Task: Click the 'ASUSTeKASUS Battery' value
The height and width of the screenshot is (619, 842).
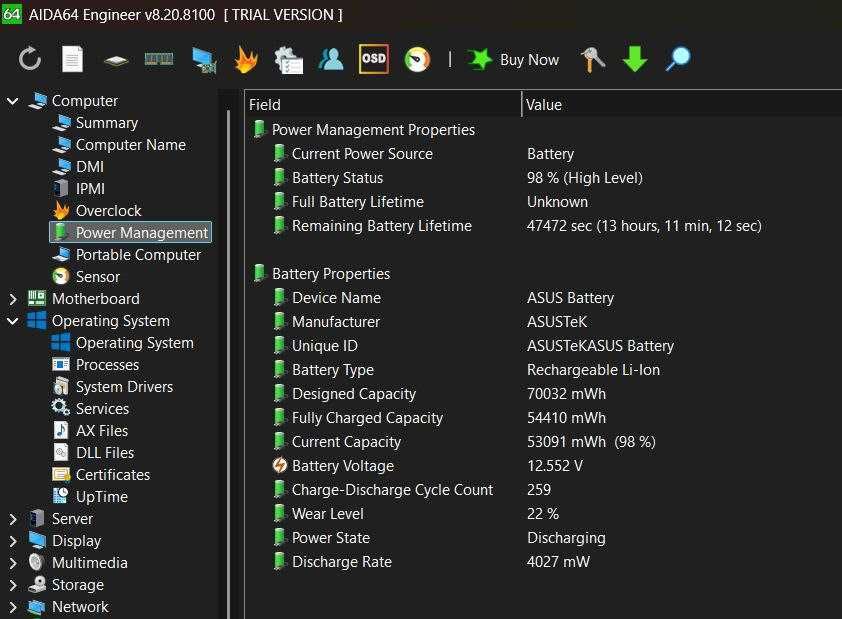Action: coord(600,346)
